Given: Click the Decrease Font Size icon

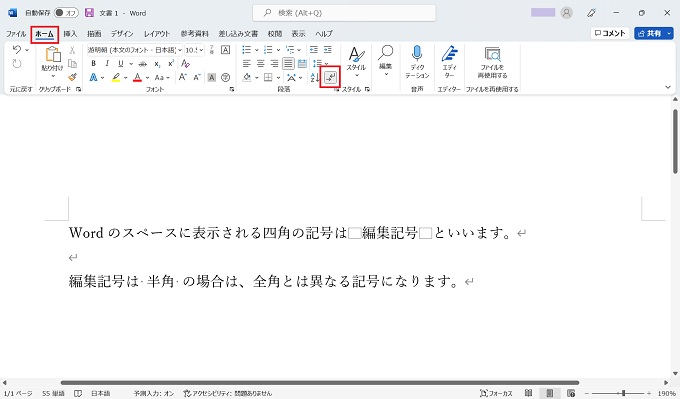Looking at the screenshot, I should pyautogui.click(x=197, y=78).
